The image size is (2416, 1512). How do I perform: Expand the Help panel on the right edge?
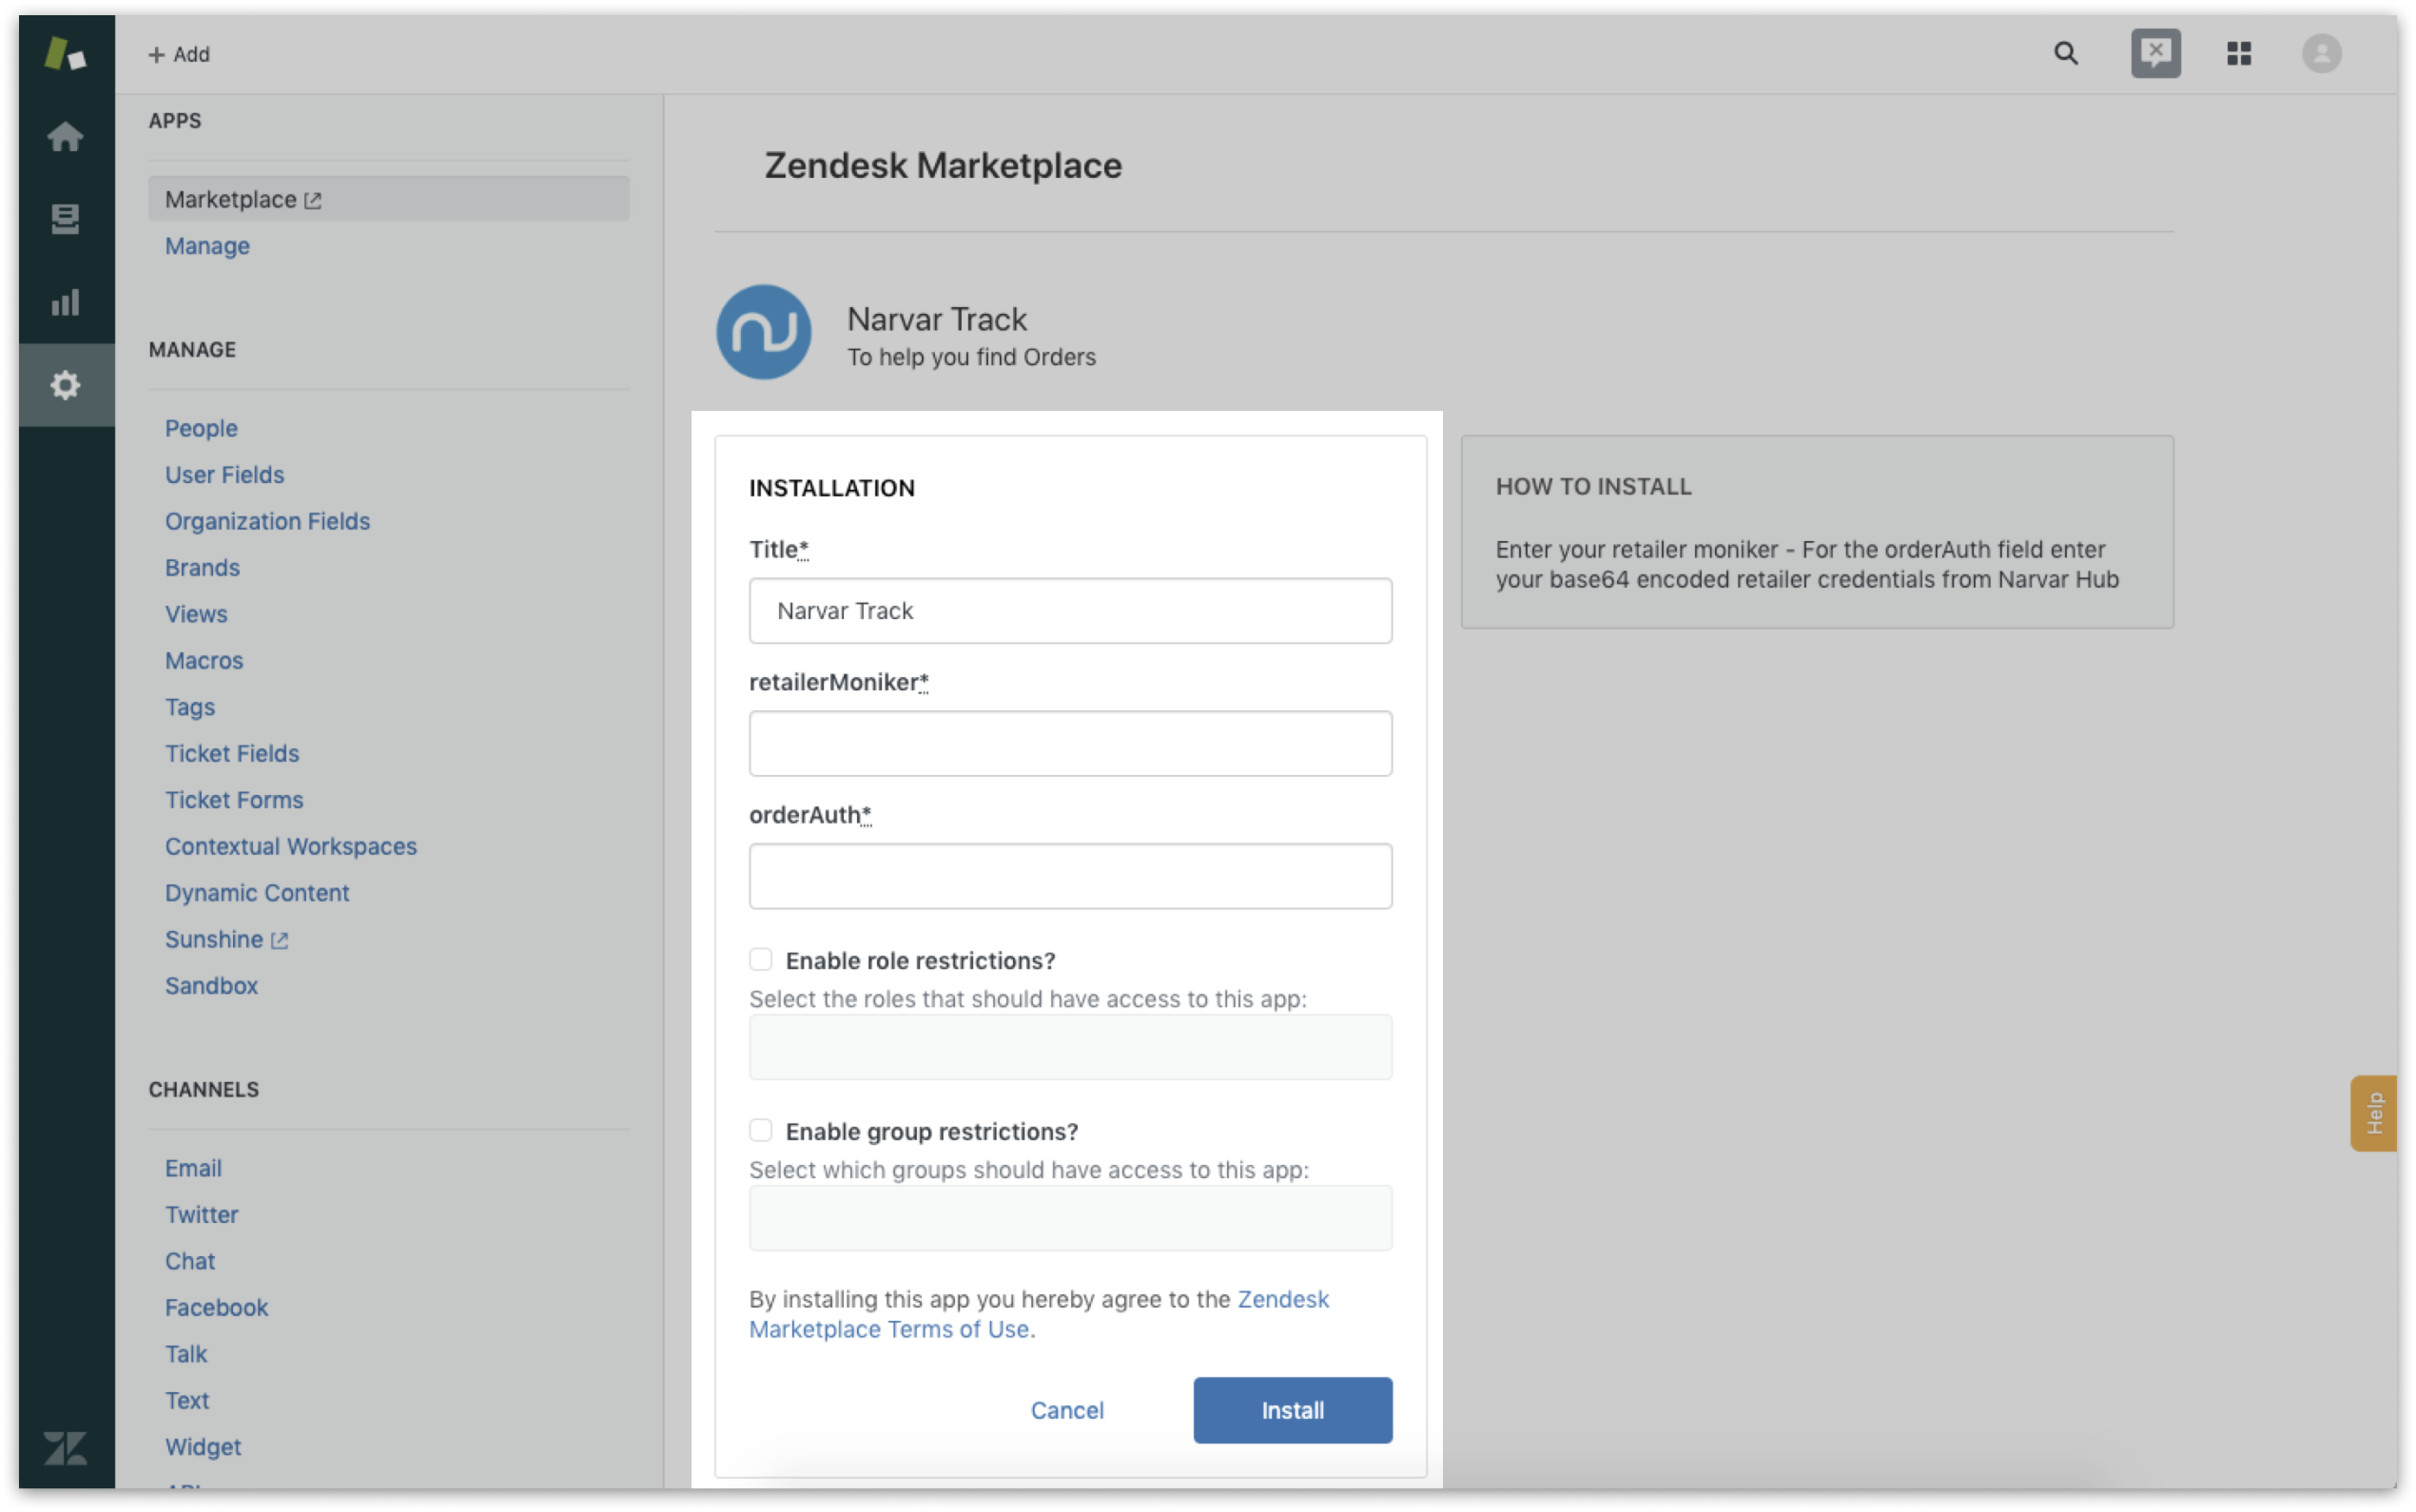[2374, 1111]
